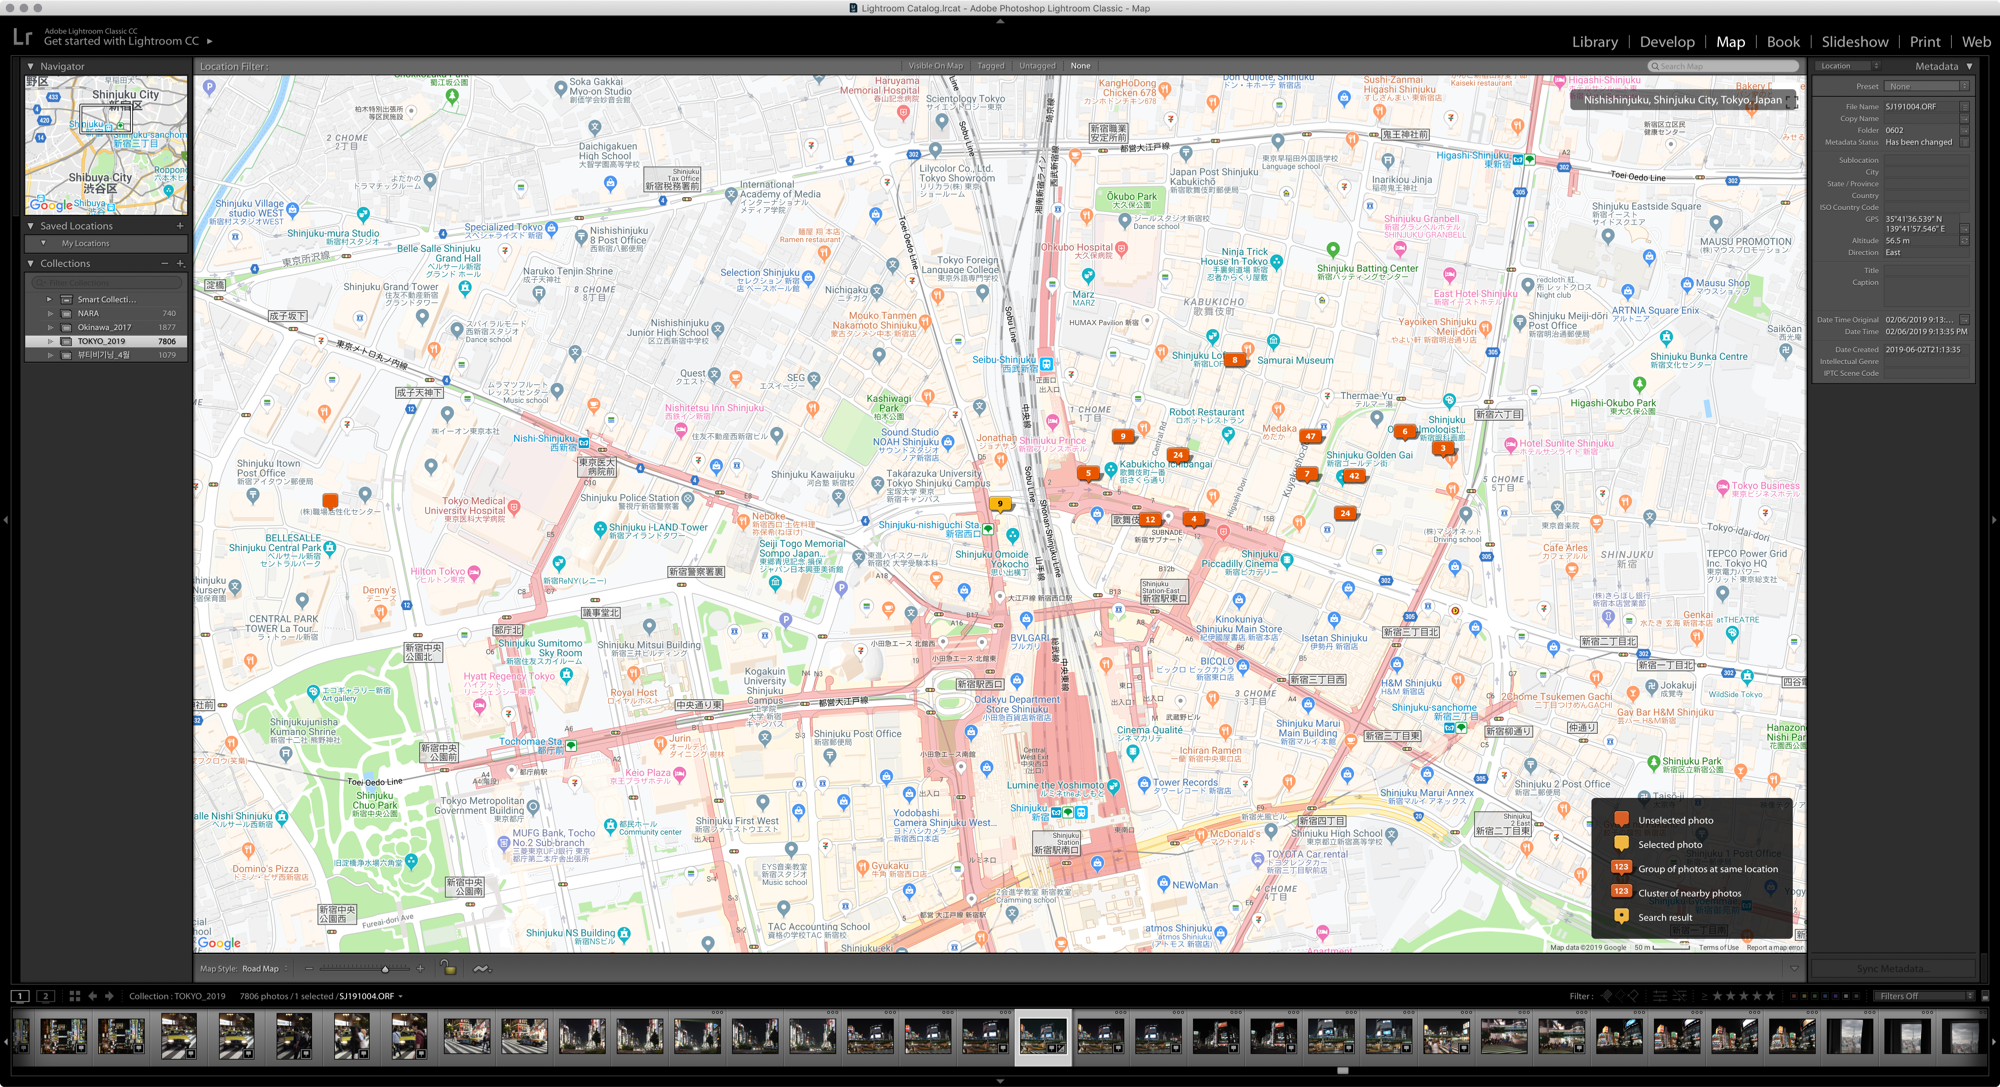Screen dimensions: 2000x1087
Task: Click the Search Map input field
Action: [1725, 66]
